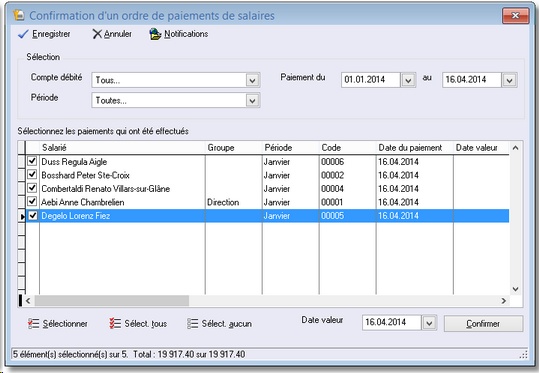Click the horizontal scrollbar left arrow

coord(28,301)
